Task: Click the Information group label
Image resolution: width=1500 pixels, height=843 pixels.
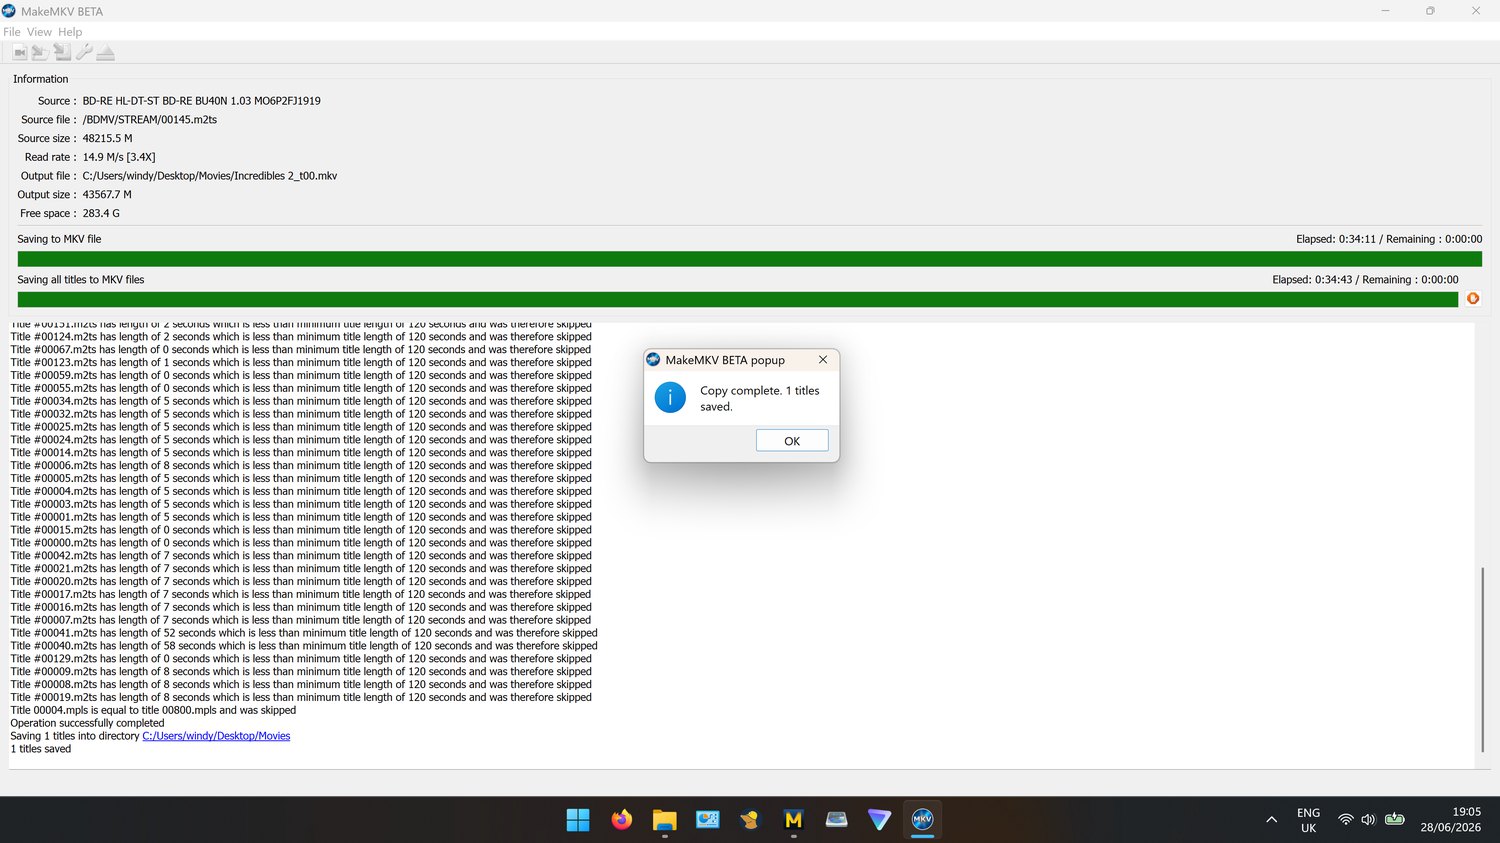Action: pos(41,79)
